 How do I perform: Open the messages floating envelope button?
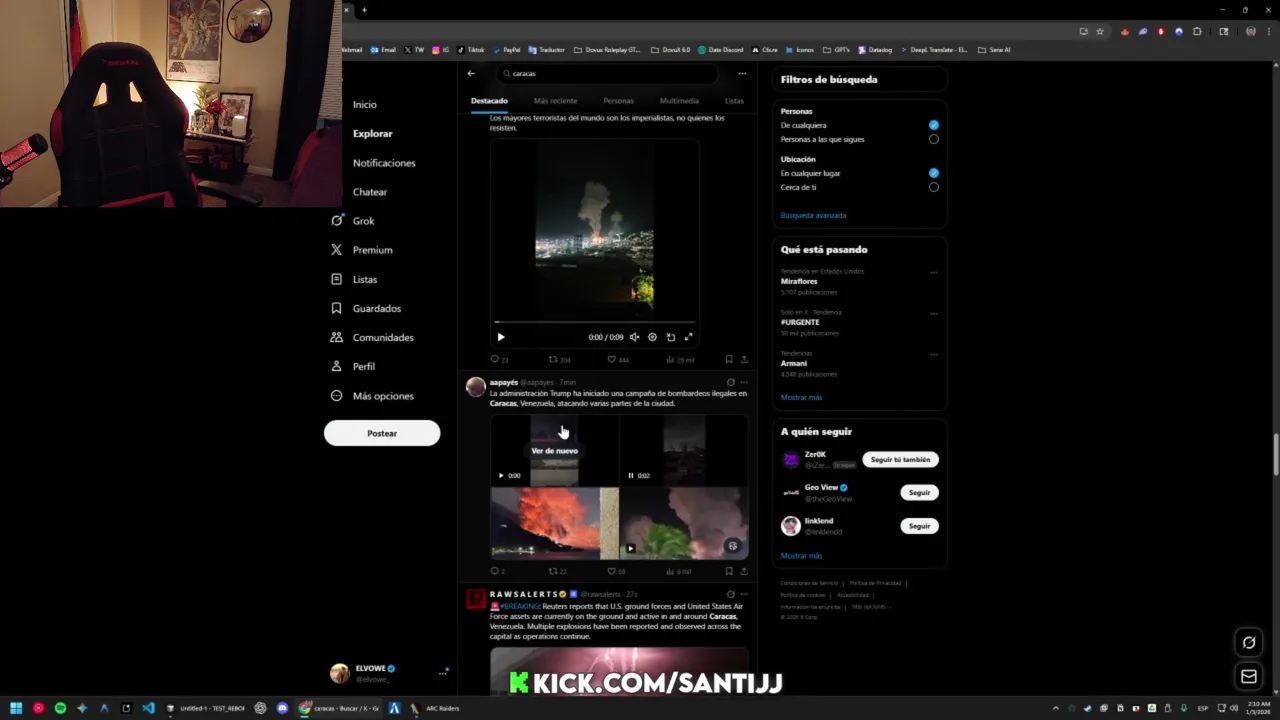coord(1249,677)
